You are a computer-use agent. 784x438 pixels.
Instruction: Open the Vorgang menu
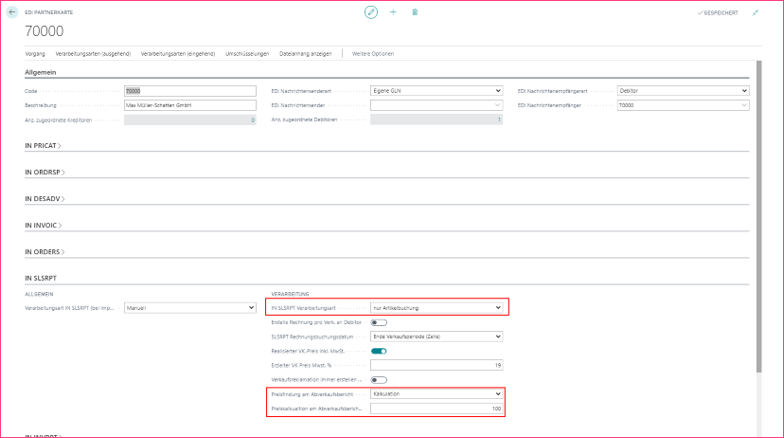pos(35,52)
